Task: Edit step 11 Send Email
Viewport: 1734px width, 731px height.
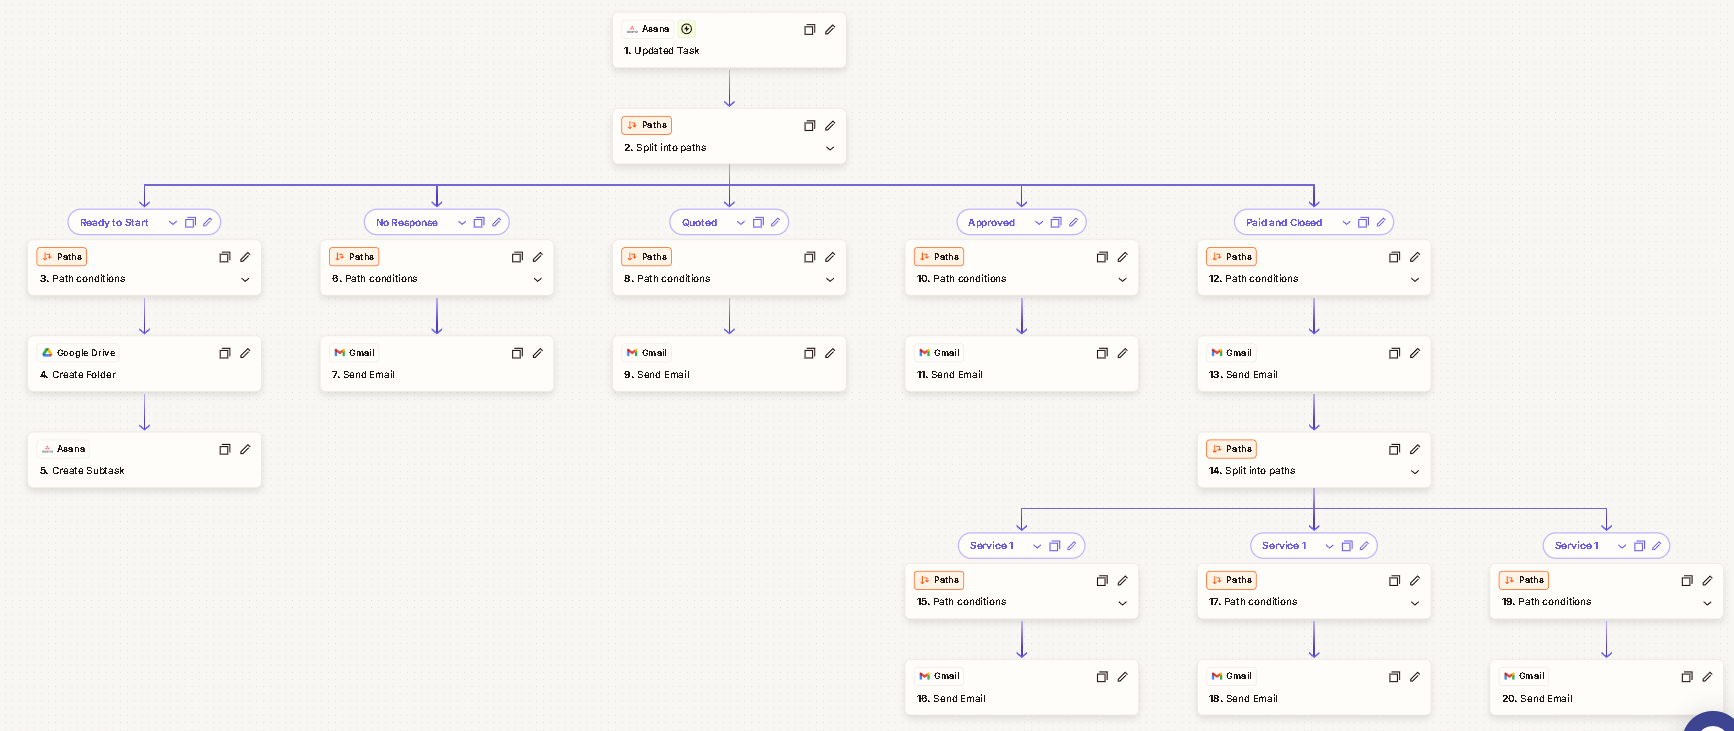Action: [1122, 353]
